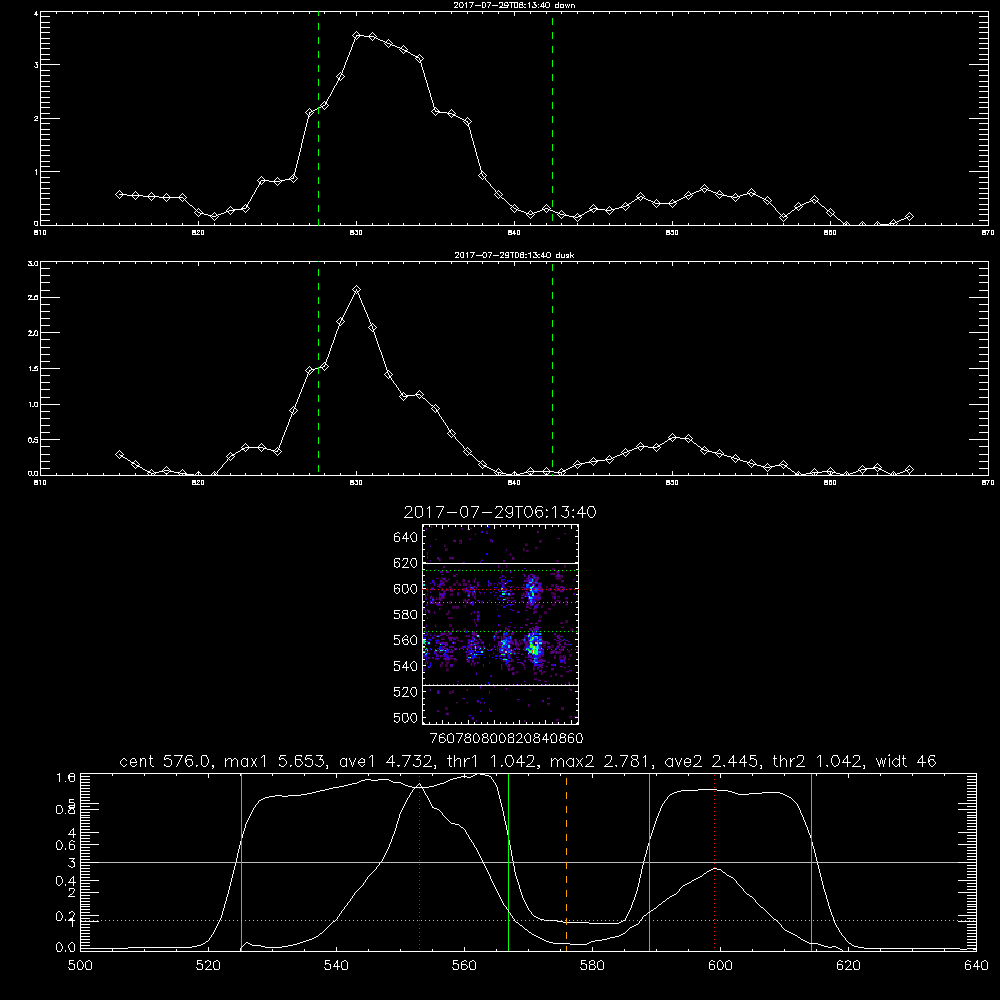Click the '520' y-axis label of the spectral image
This screenshot has width=1000, height=1000.
406,692
